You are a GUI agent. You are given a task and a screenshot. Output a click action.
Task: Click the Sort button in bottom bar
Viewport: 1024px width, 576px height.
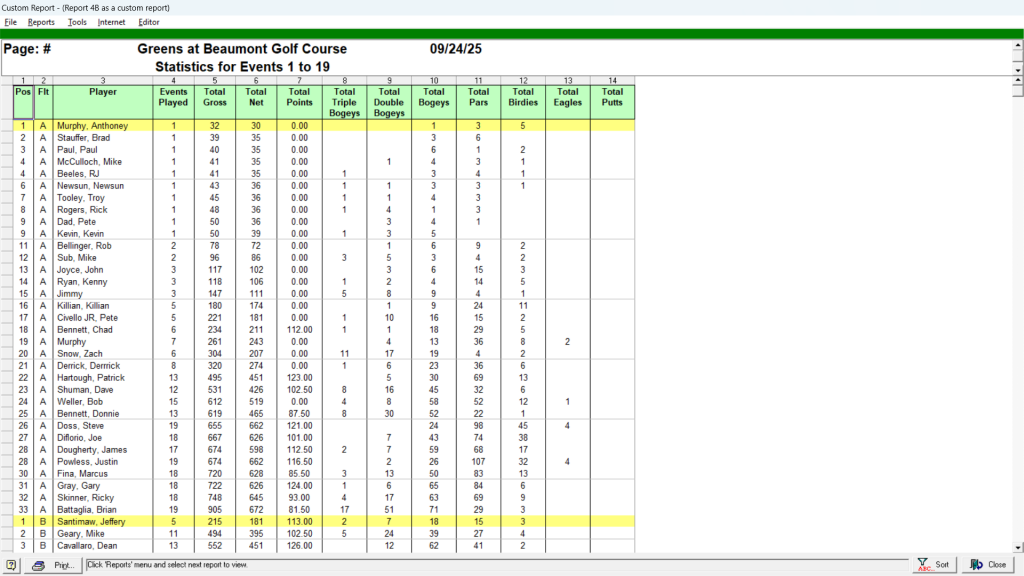933,565
